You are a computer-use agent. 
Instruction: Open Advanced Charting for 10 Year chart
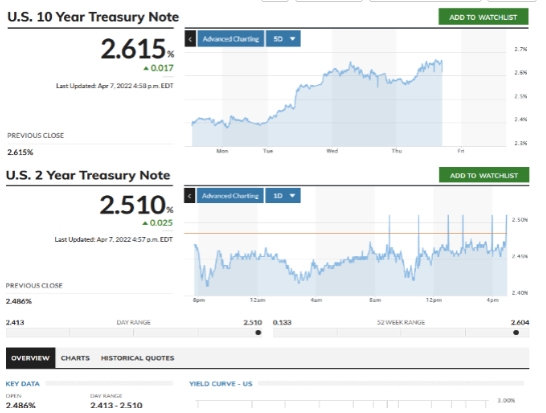coord(231,39)
